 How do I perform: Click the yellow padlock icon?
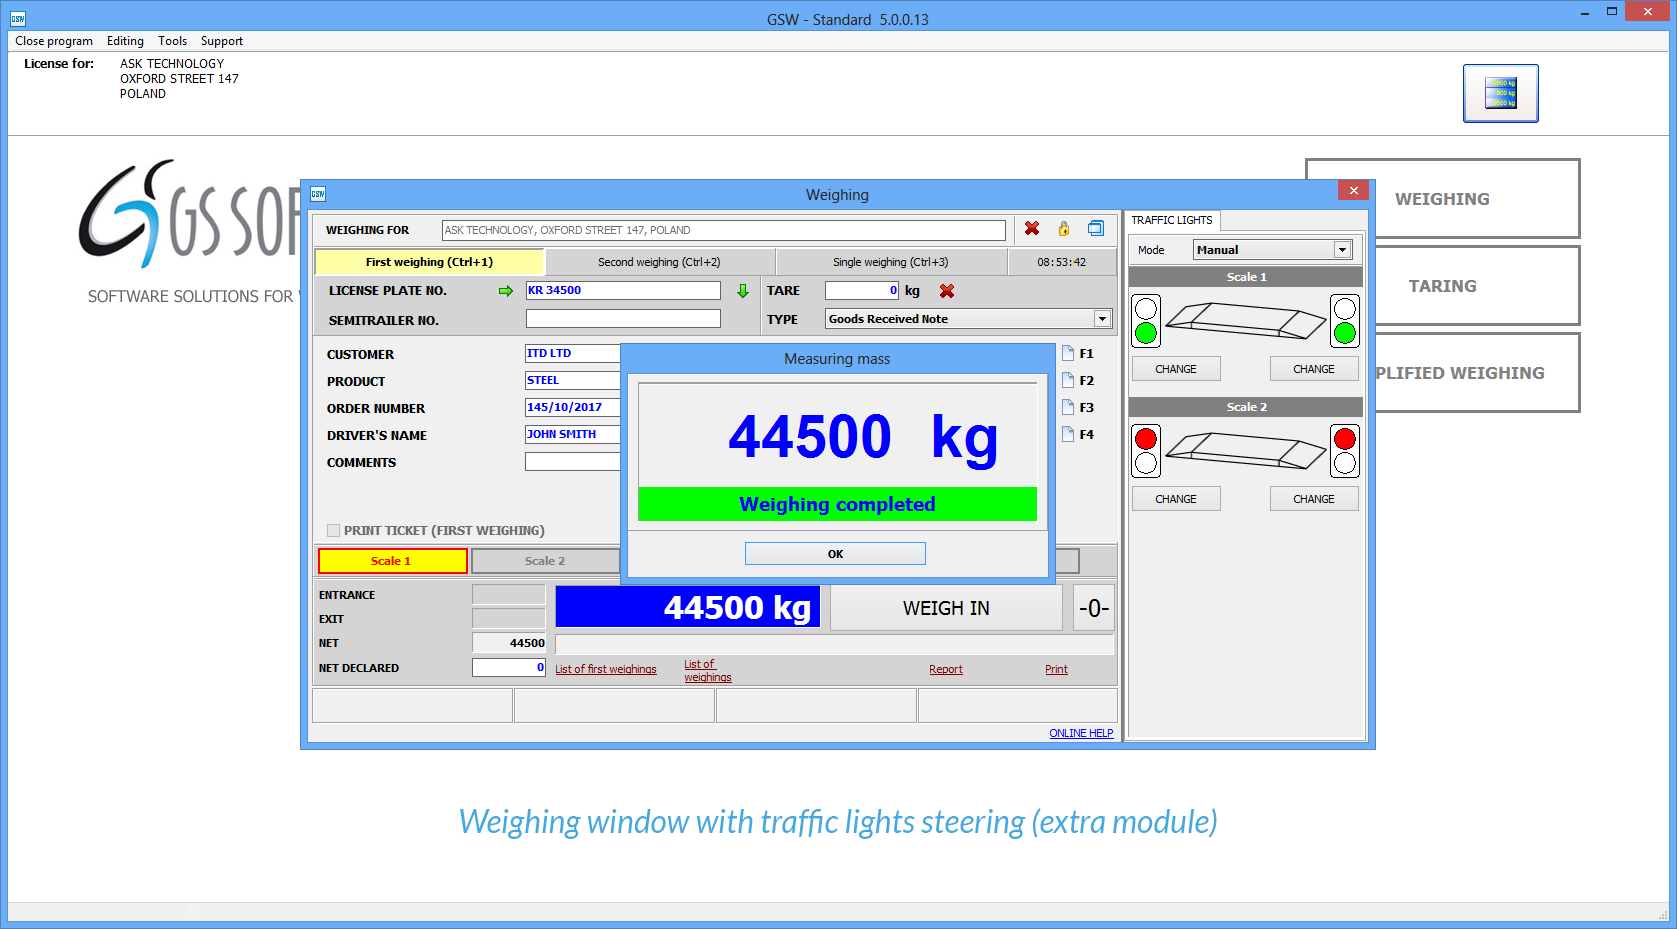click(x=1064, y=229)
